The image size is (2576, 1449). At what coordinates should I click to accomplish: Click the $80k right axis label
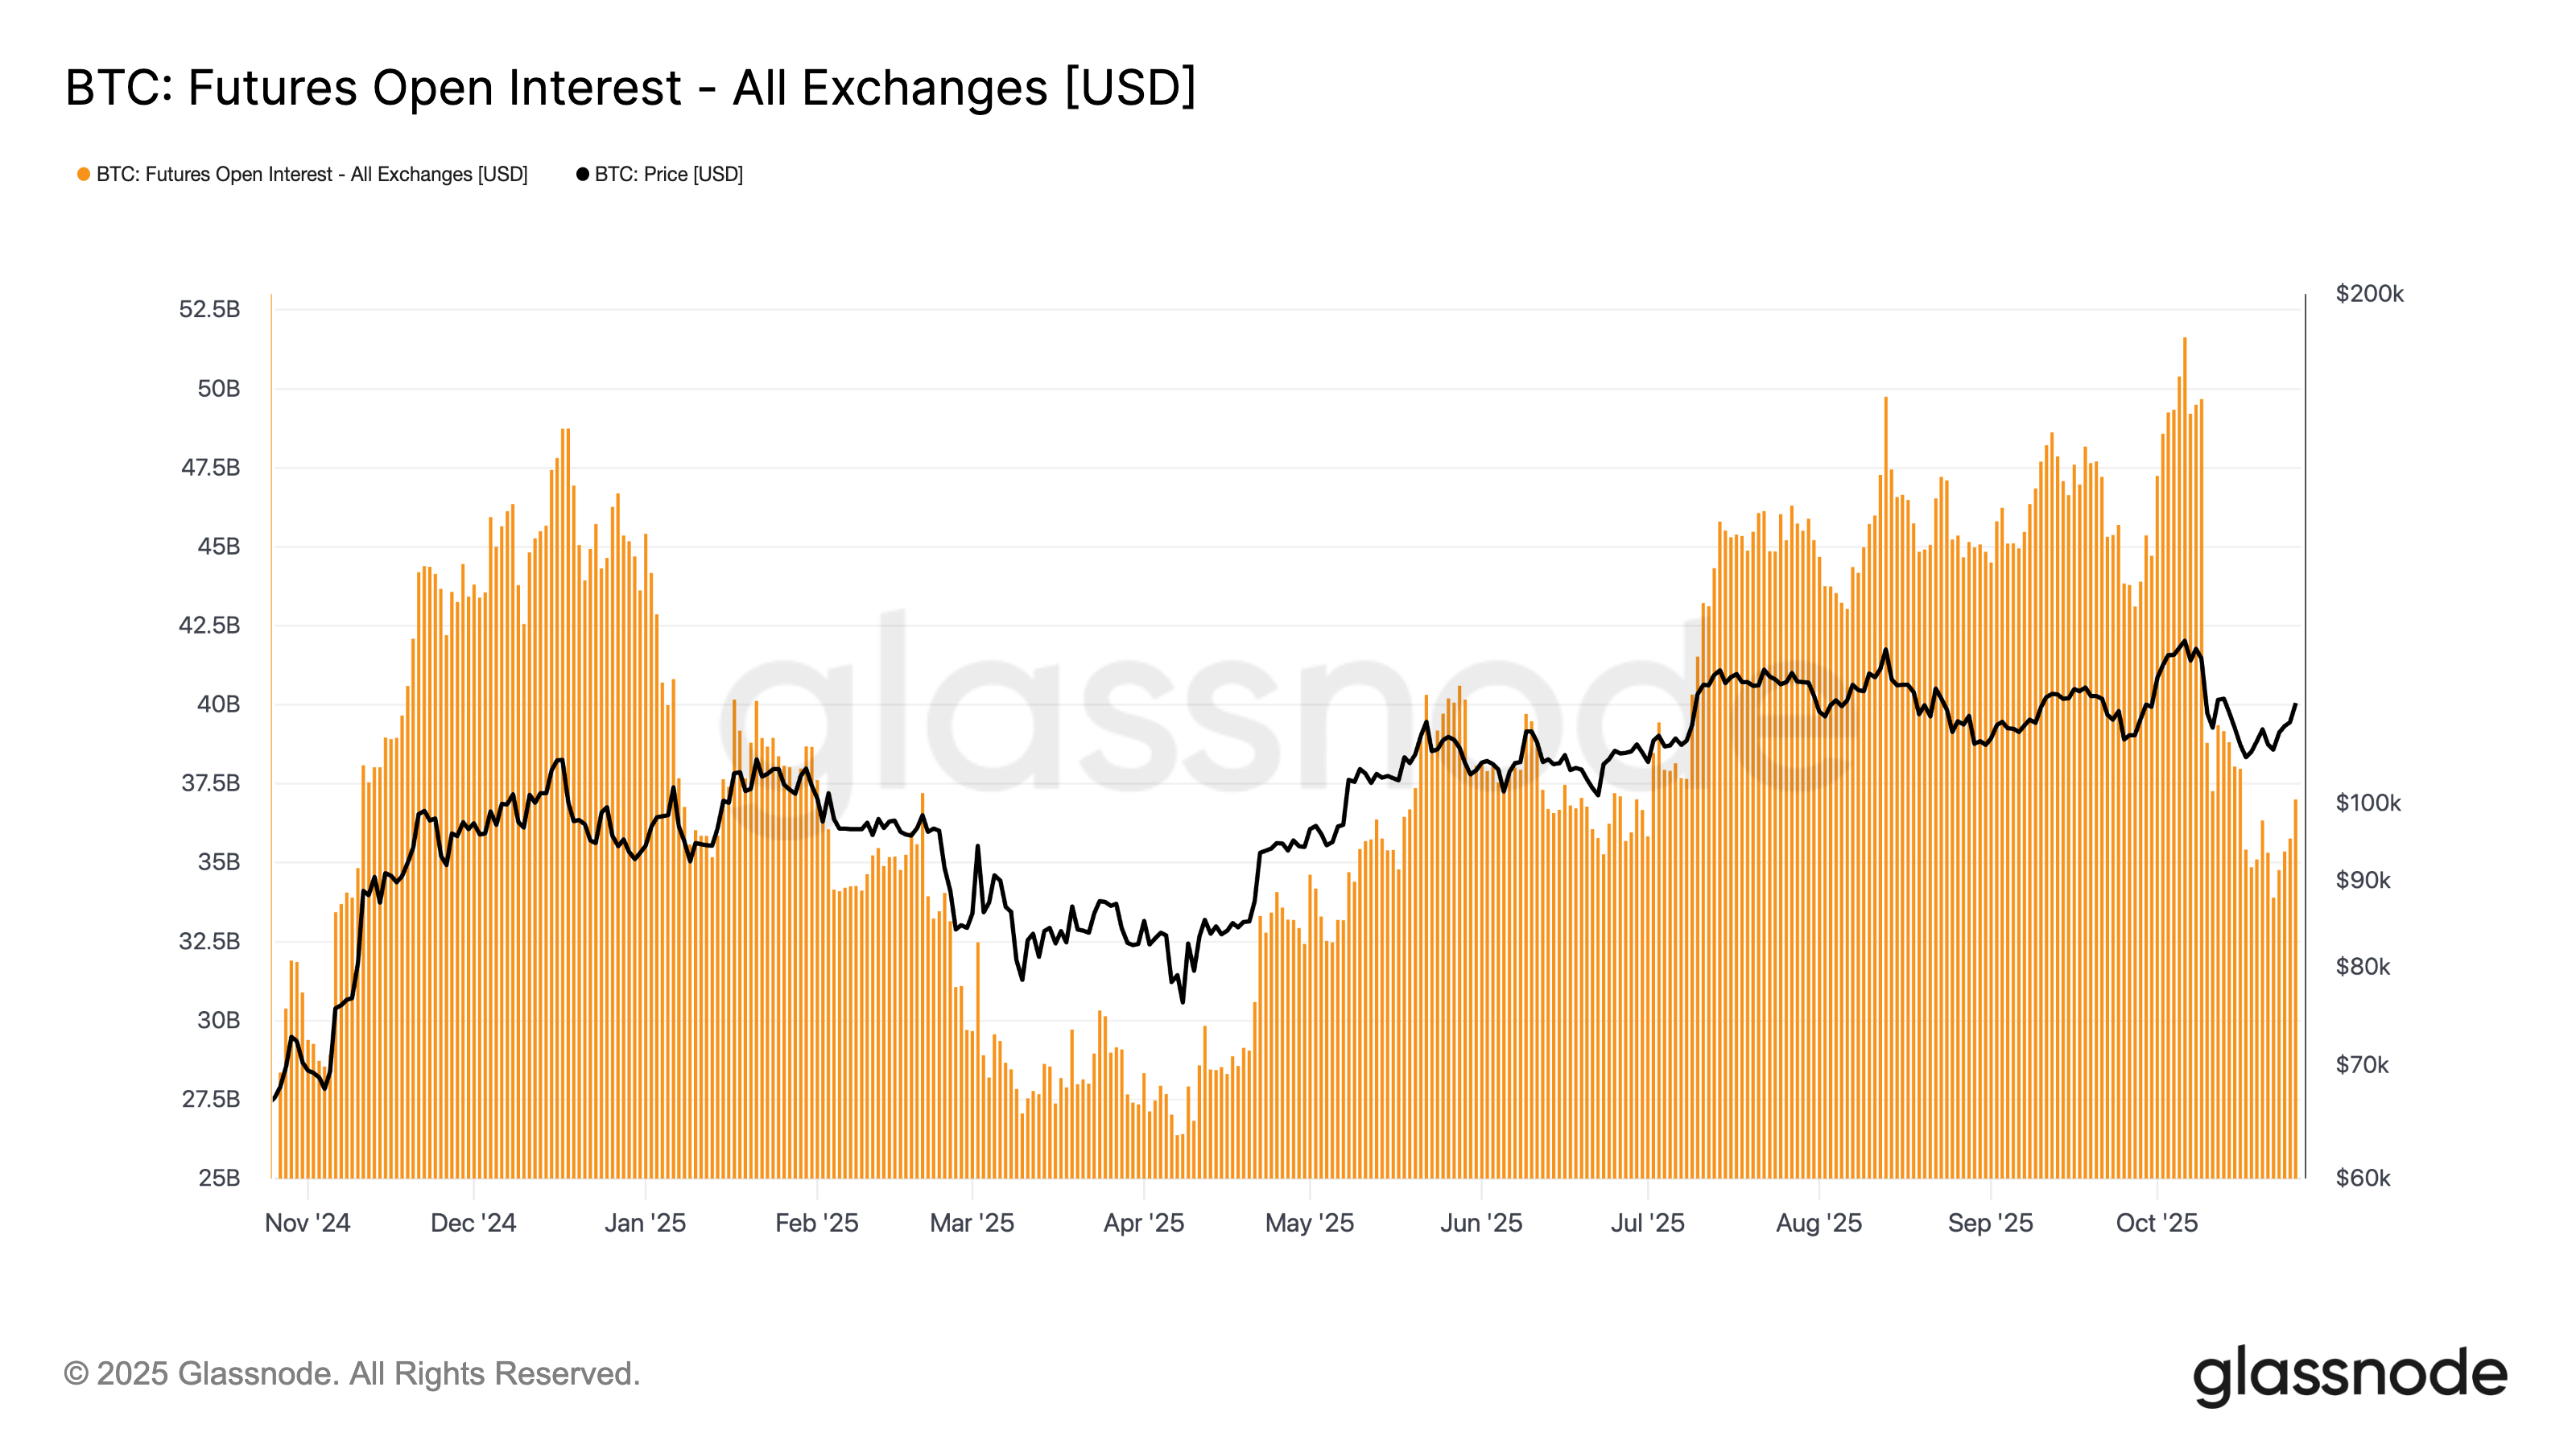pos(2363,967)
